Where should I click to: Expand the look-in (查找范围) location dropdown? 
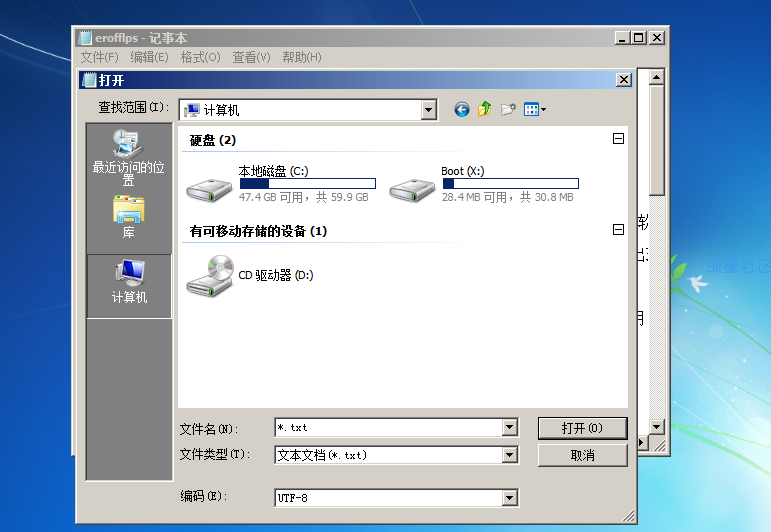[429, 110]
